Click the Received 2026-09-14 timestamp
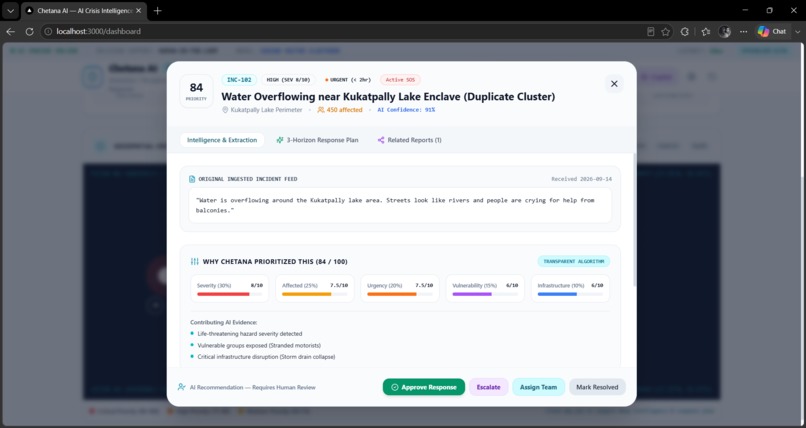The height and width of the screenshot is (428, 806). click(x=581, y=179)
